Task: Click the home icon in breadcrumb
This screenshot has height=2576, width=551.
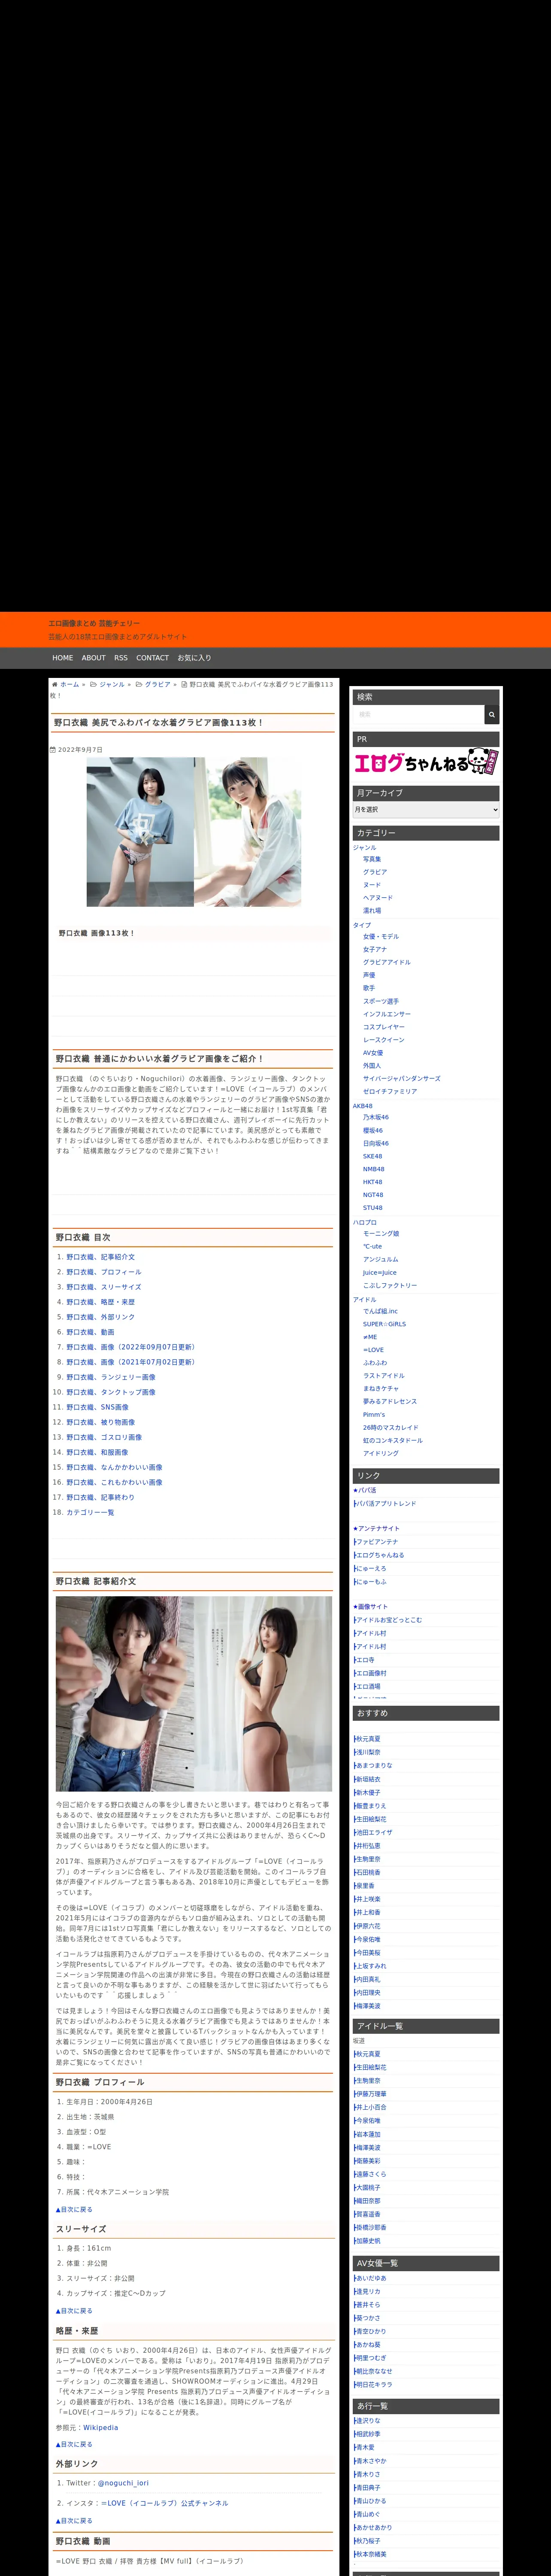Action: (x=54, y=685)
